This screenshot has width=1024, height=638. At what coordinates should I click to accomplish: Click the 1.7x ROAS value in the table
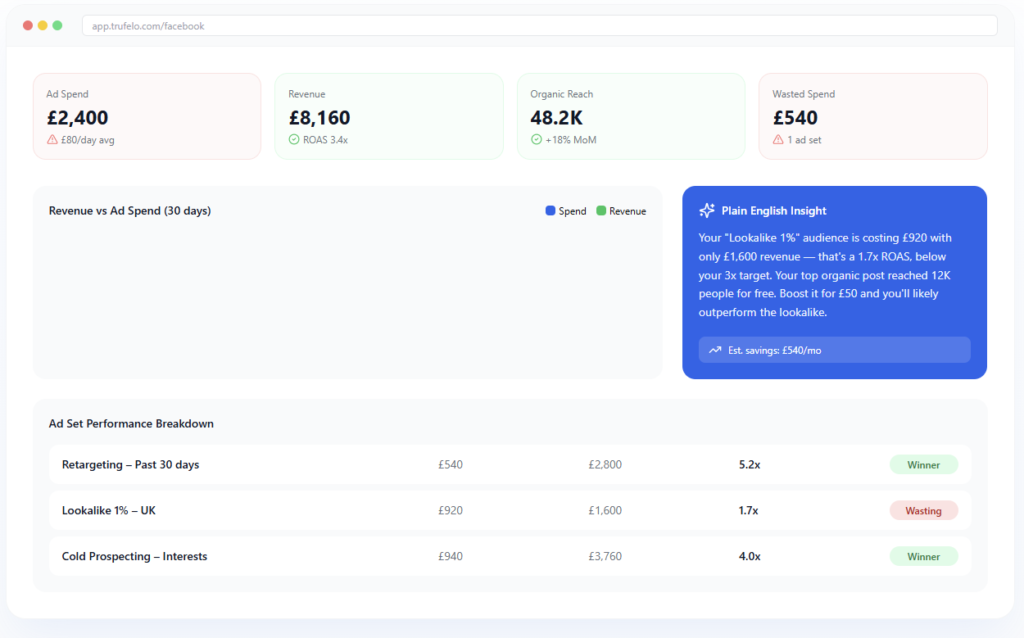point(748,511)
